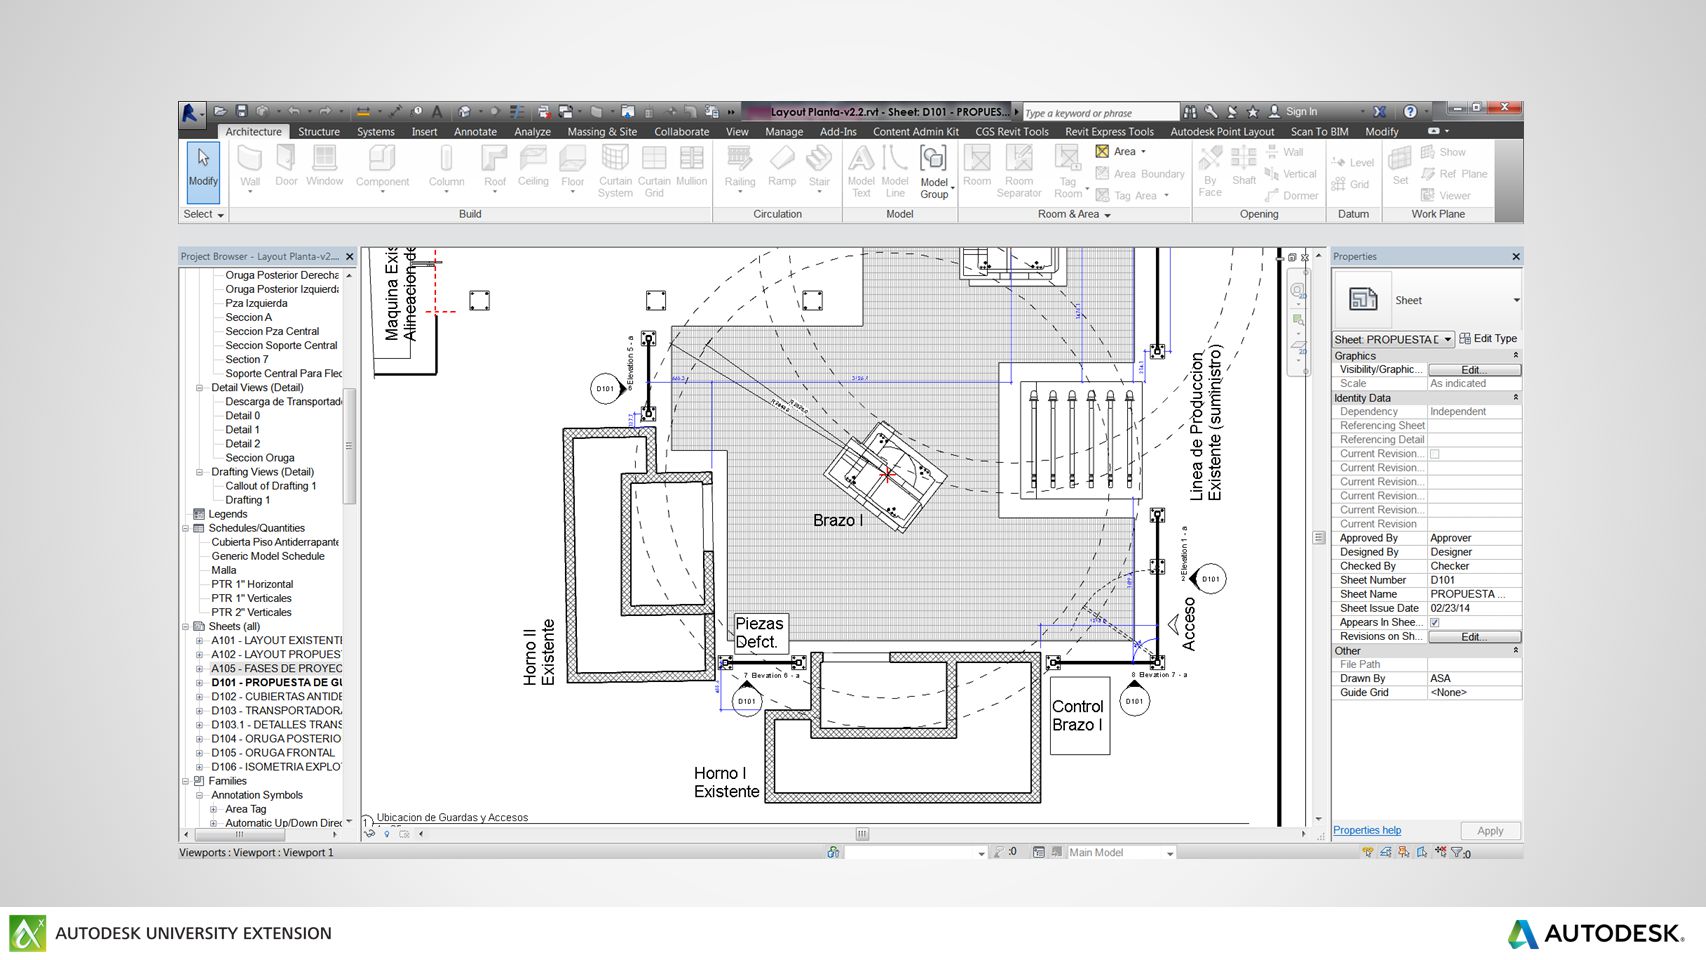The width and height of the screenshot is (1706, 960).
Task: Open the Manage ribbon tab
Action: tap(784, 132)
